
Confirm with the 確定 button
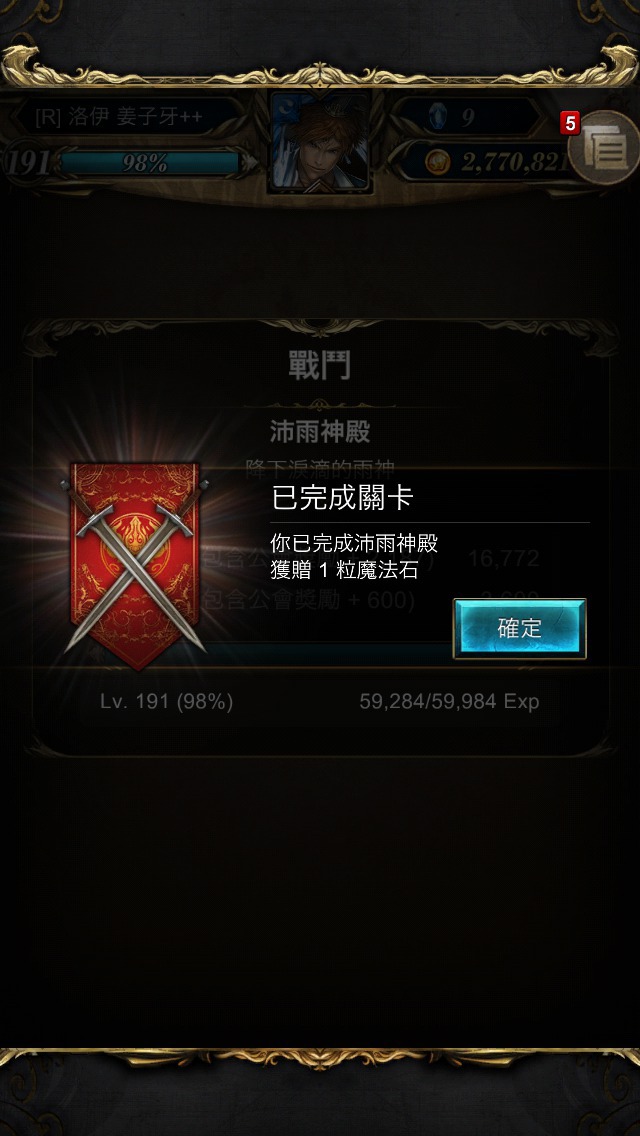tap(520, 628)
